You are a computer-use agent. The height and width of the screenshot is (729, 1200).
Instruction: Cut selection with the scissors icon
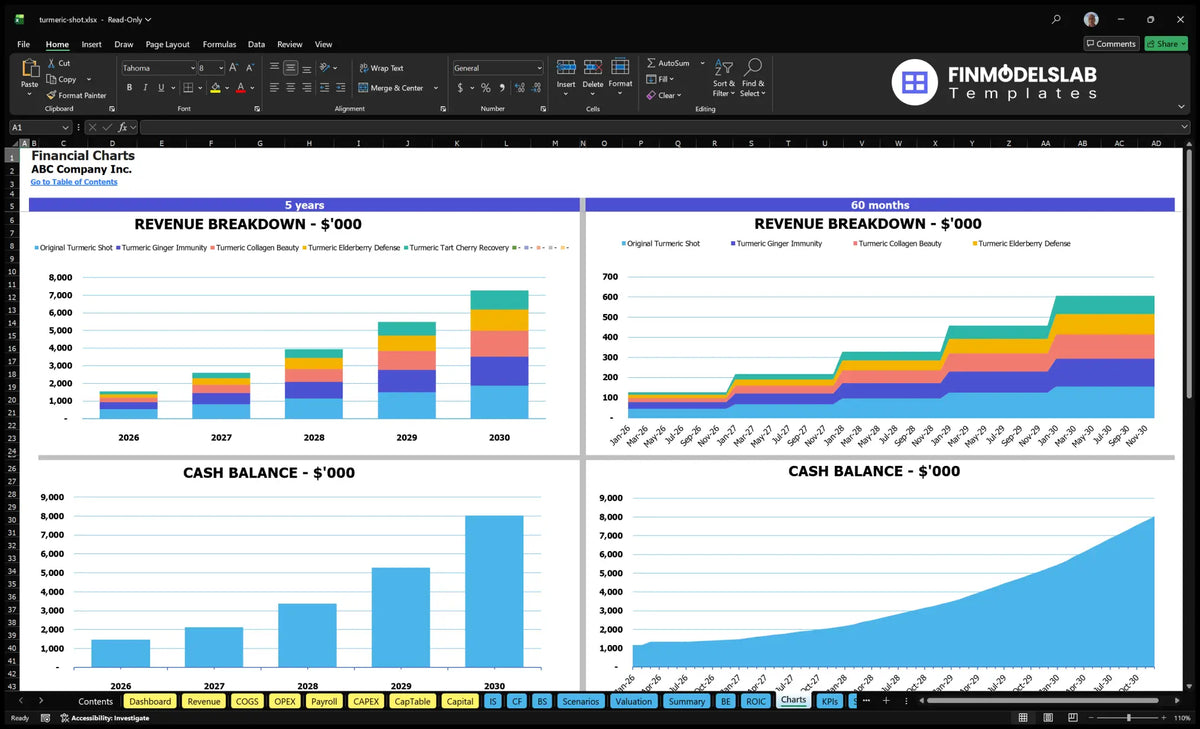click(x=51, y=63)
